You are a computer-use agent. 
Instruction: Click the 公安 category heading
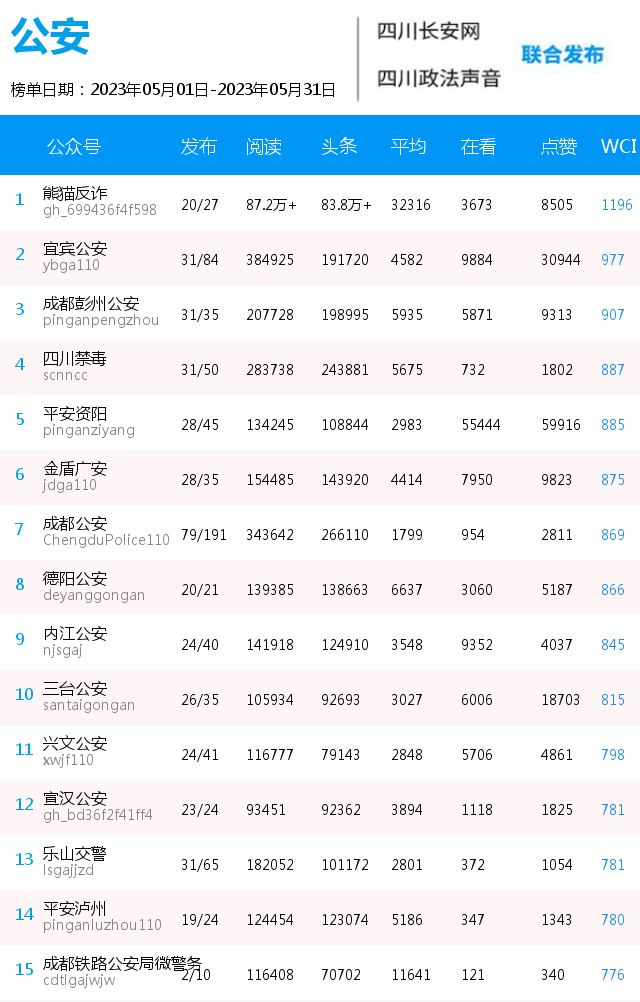coord(50,36)
